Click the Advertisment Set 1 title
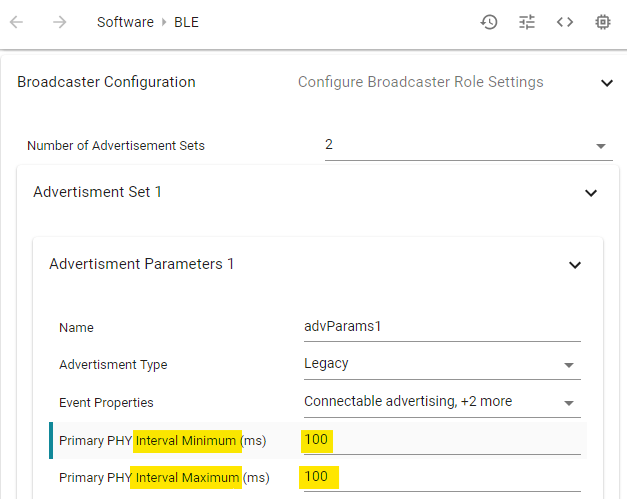The image size is (627, 499). coord(97,192)
